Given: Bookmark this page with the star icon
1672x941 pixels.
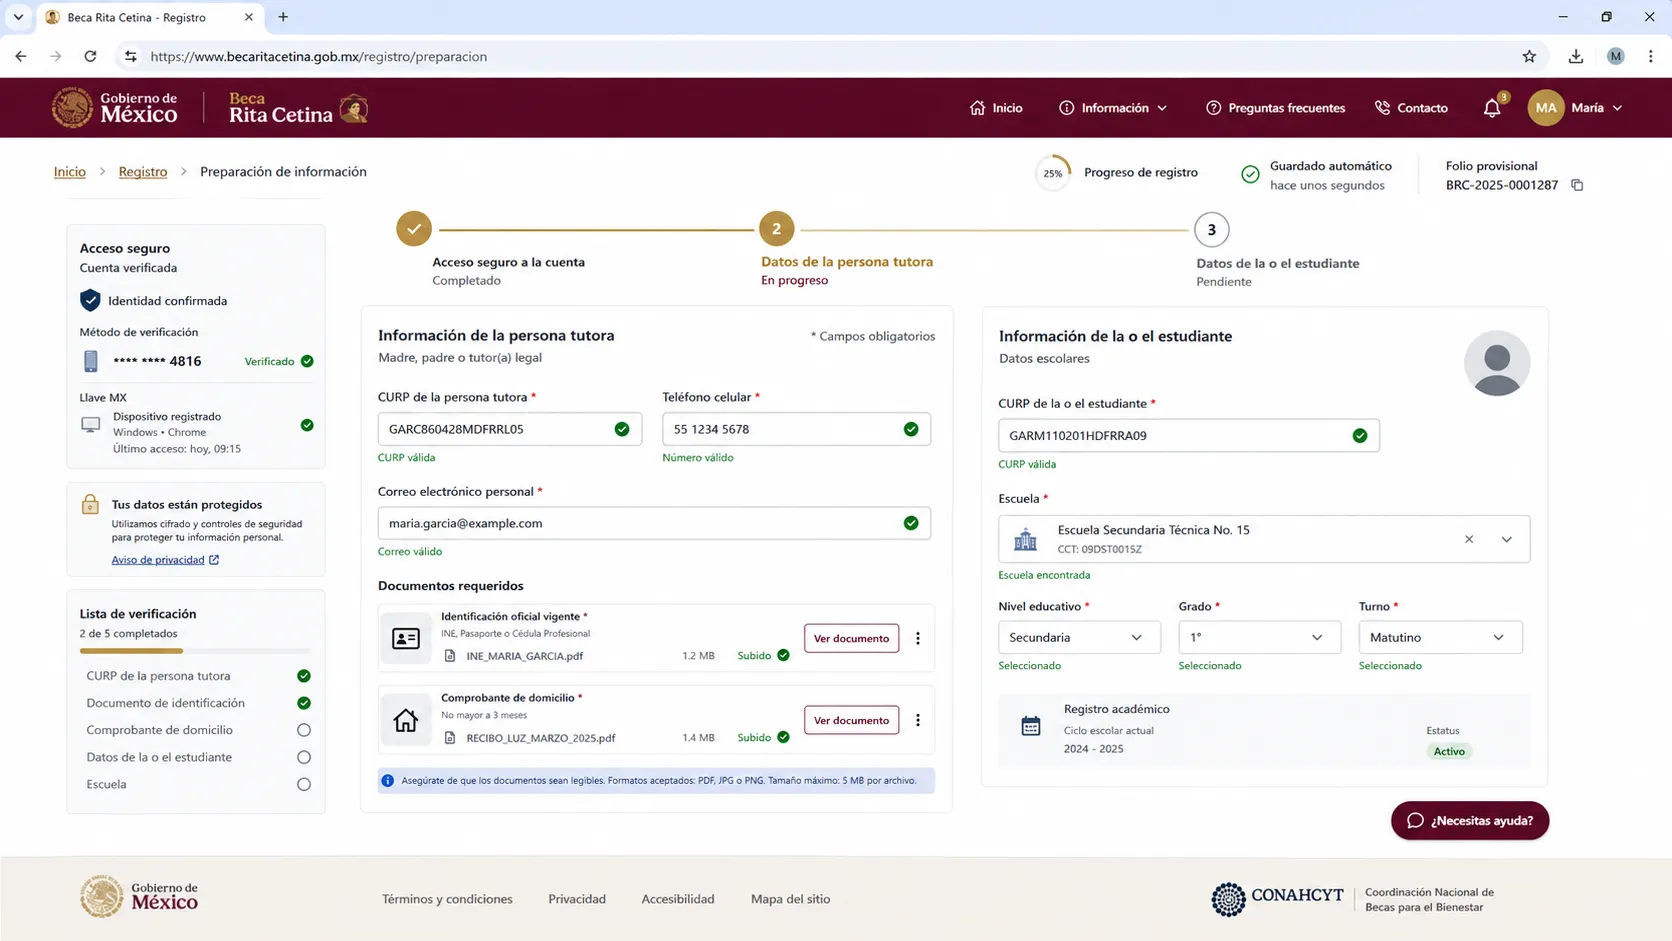Looking at the screenshot, I should (1529, 57).
